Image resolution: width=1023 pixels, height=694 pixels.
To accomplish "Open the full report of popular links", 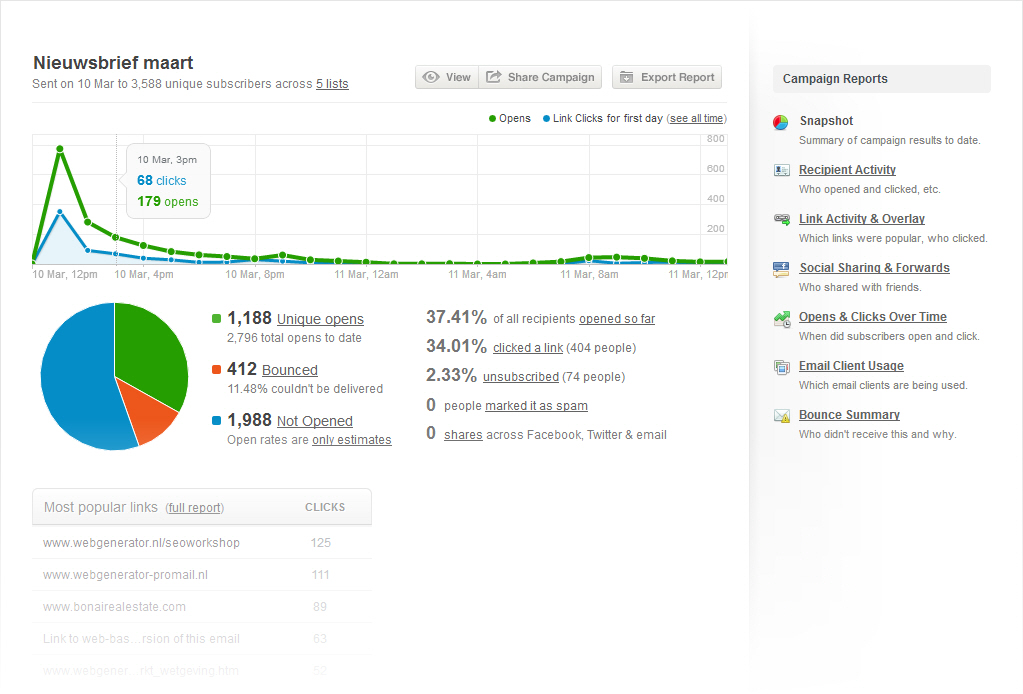I will (x=194, y=508).
